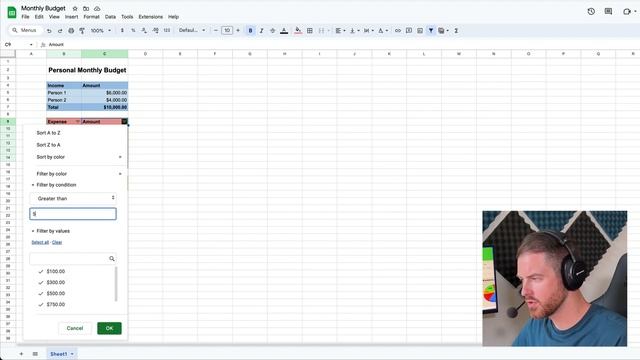Viewport: 640px width, 360px height.
Task: Click the merge cells icon
Action: pos(322,31)
